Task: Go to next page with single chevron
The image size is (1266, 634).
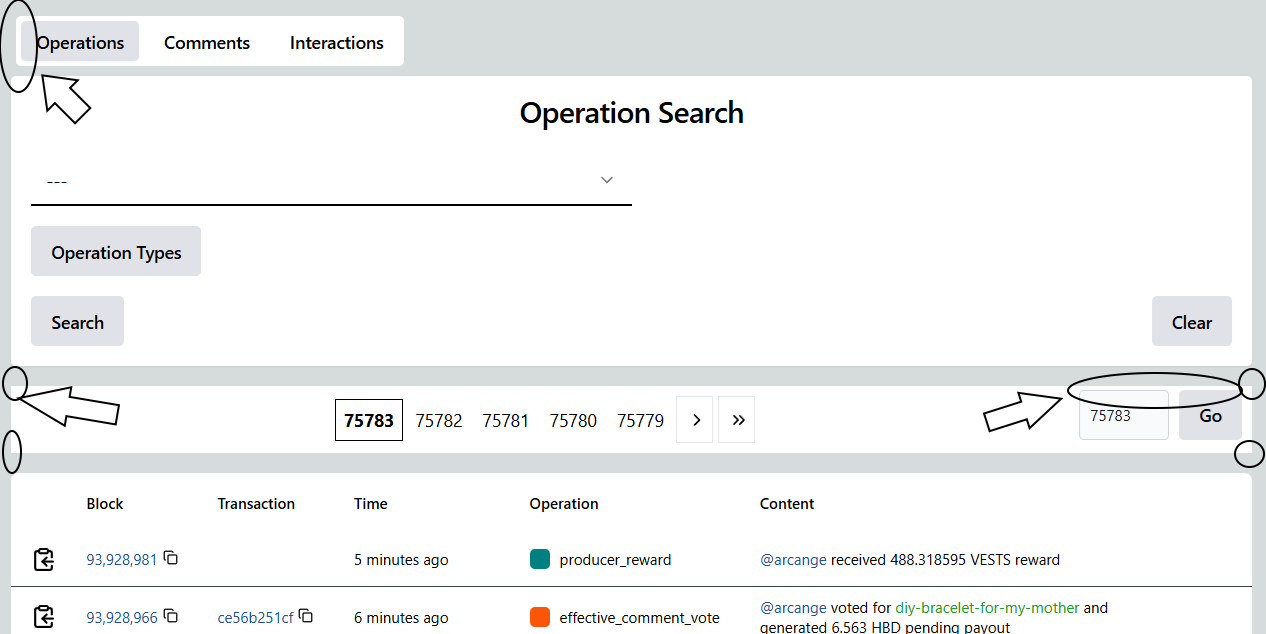Action: click(695, 420)
